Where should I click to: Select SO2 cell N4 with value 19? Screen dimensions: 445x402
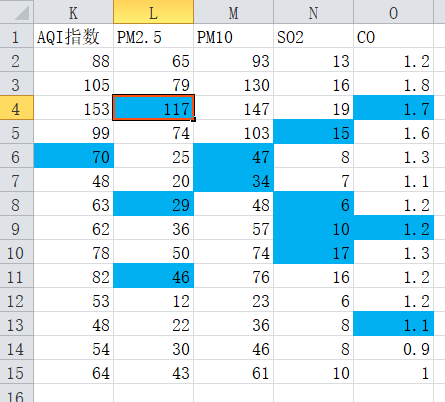tap(314, 108)
